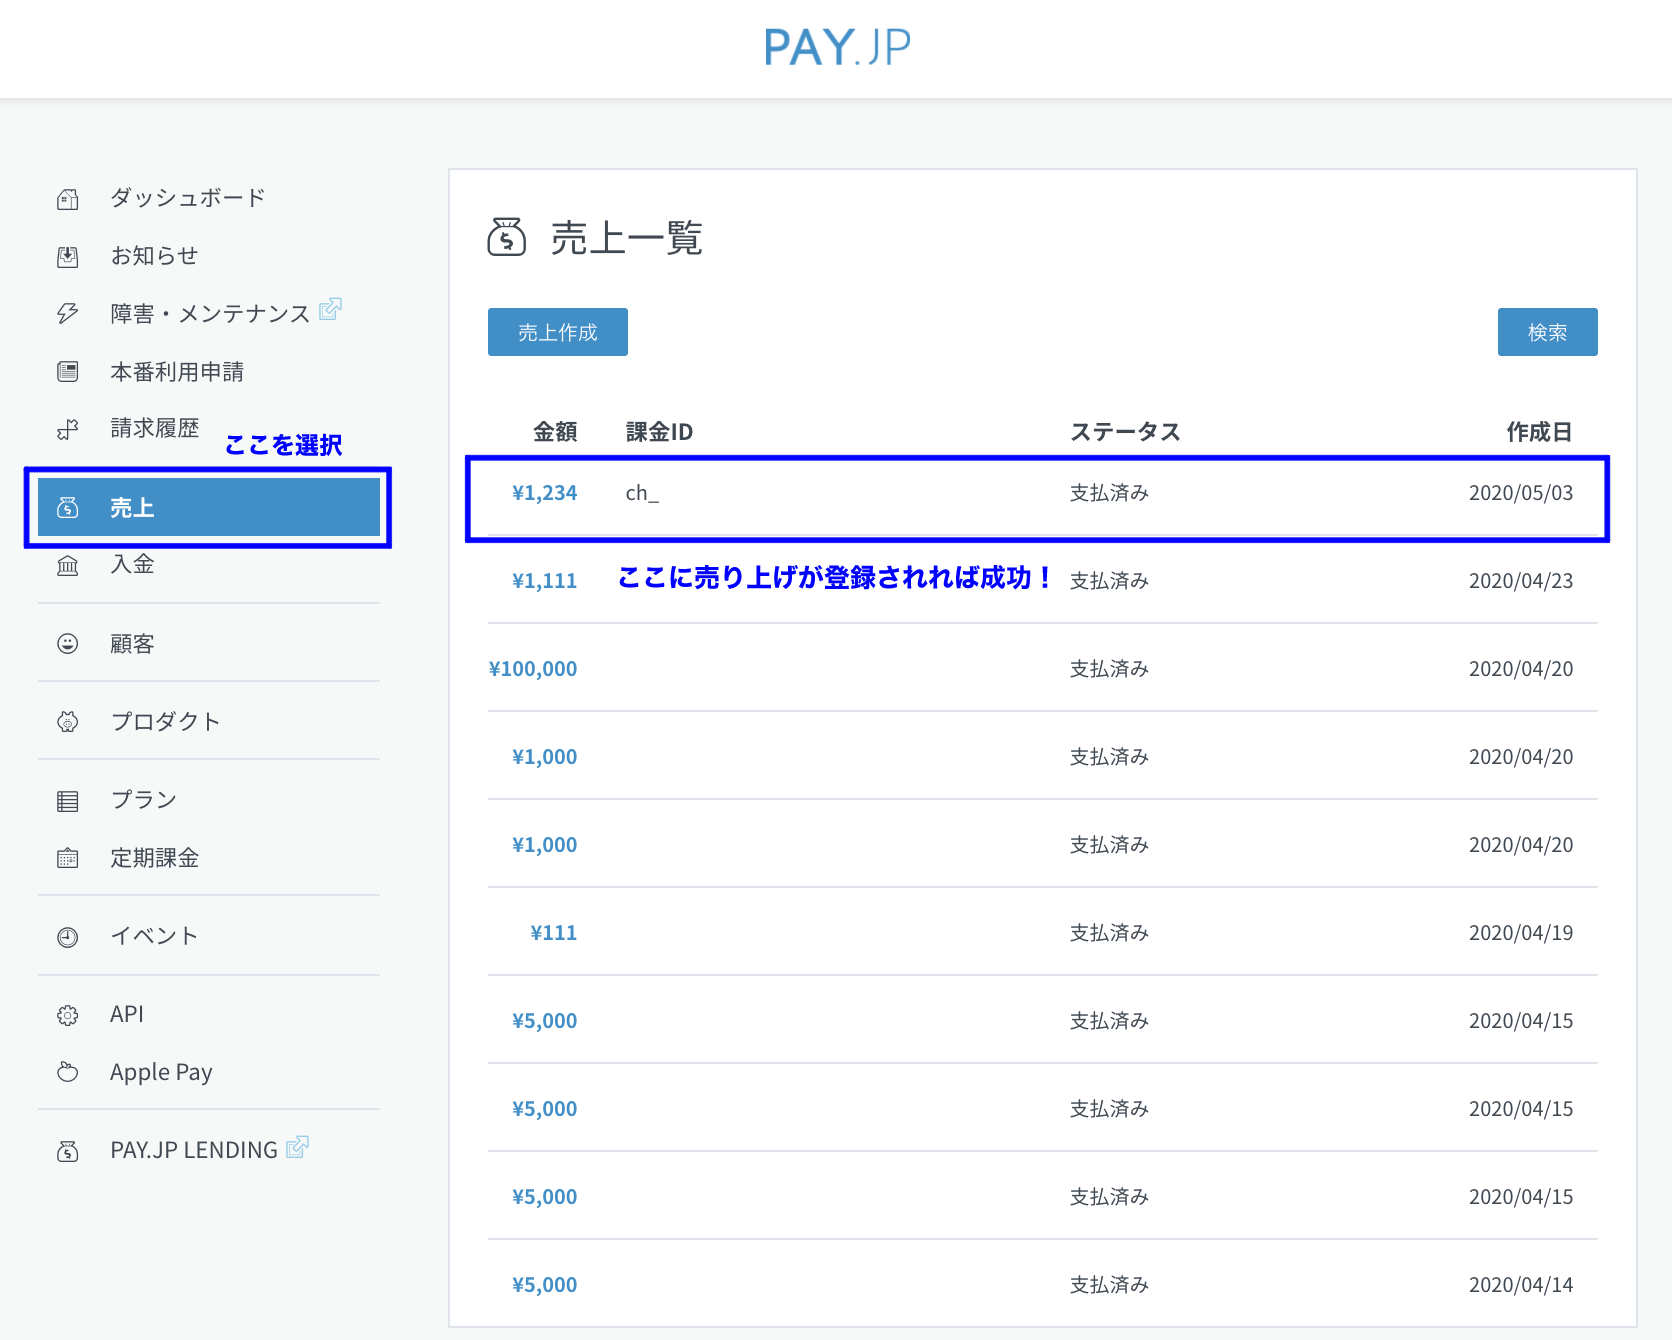
Task: Select 売上 in the sidebar
Action: point(209,507)
